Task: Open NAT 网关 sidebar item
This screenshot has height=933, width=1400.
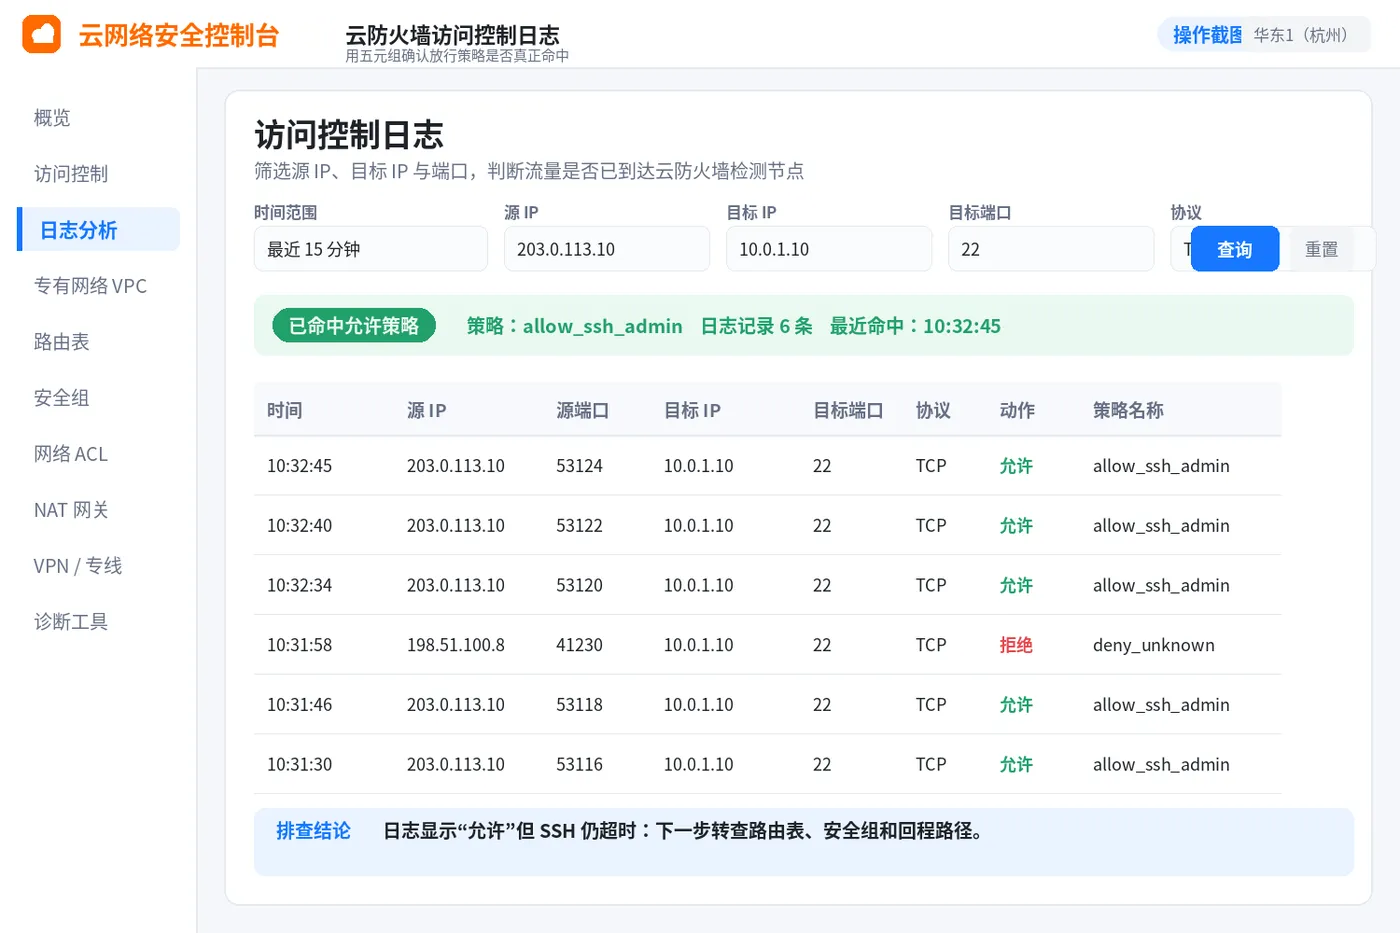Action: coord(71,510)
